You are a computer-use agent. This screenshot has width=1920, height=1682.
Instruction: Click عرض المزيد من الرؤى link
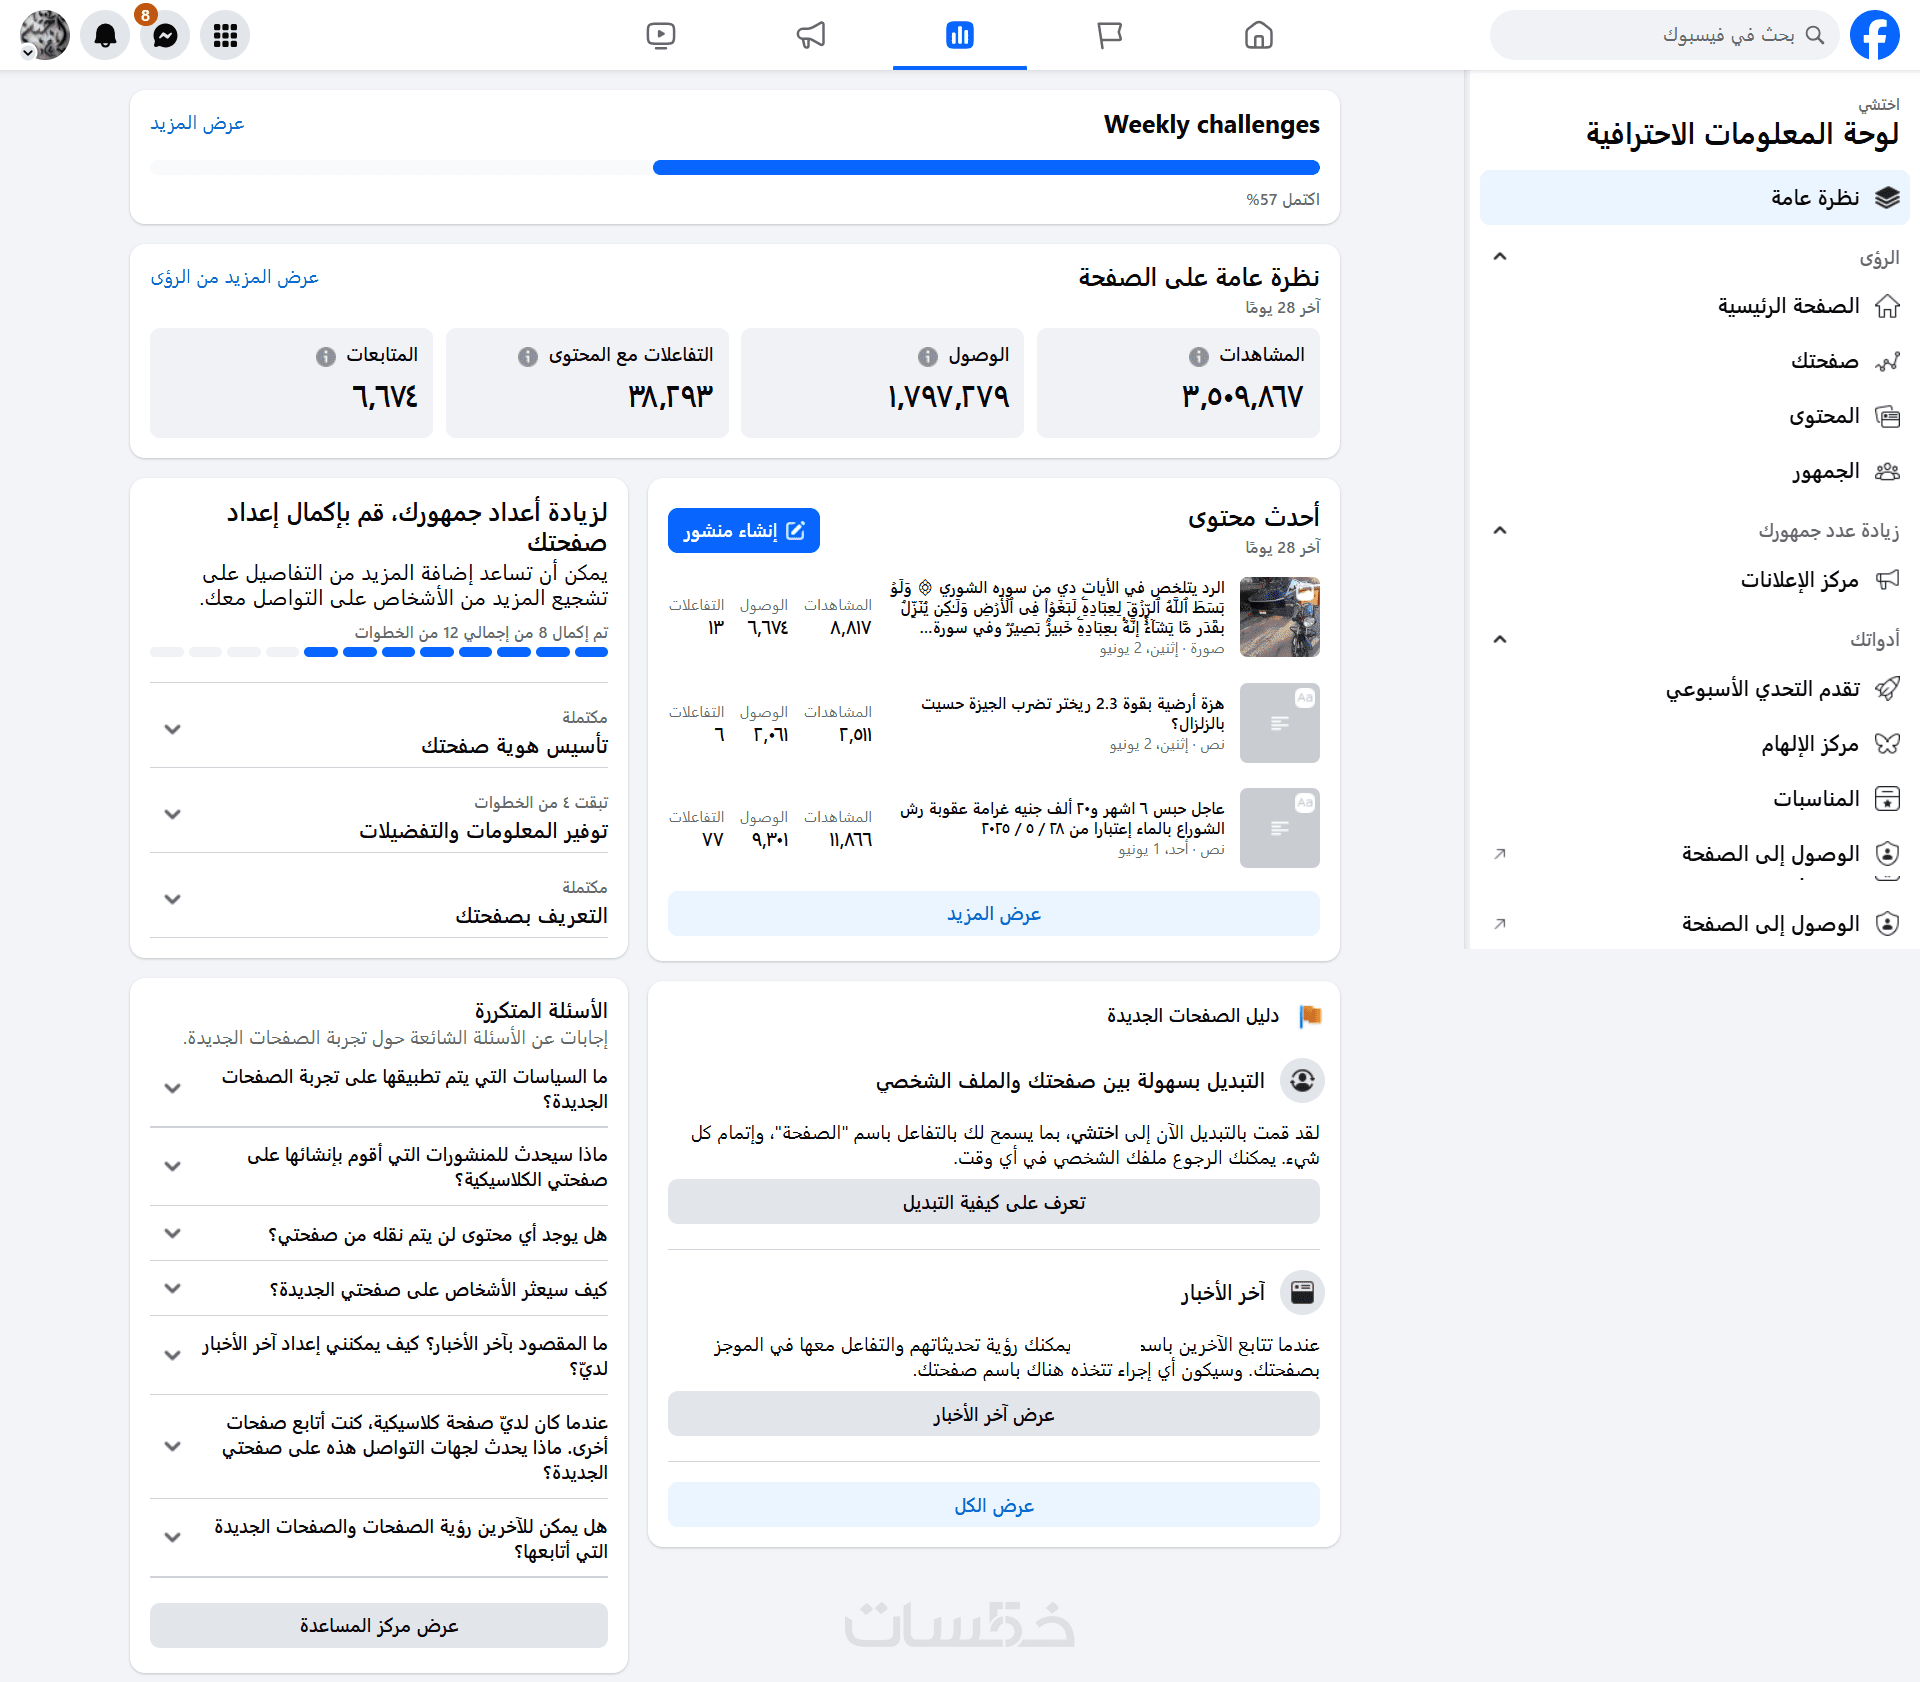click(x=234, y=277)
